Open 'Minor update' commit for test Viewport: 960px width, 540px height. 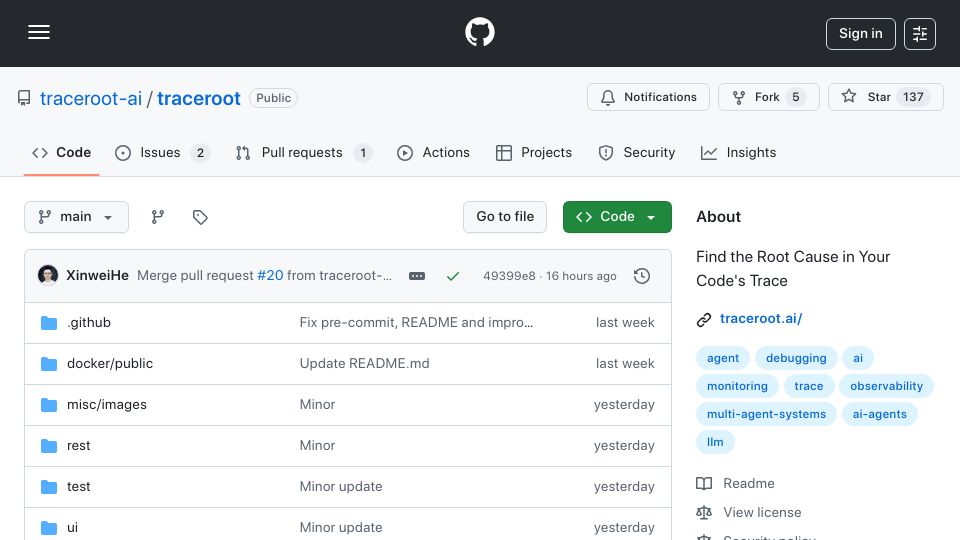[341, 487]
